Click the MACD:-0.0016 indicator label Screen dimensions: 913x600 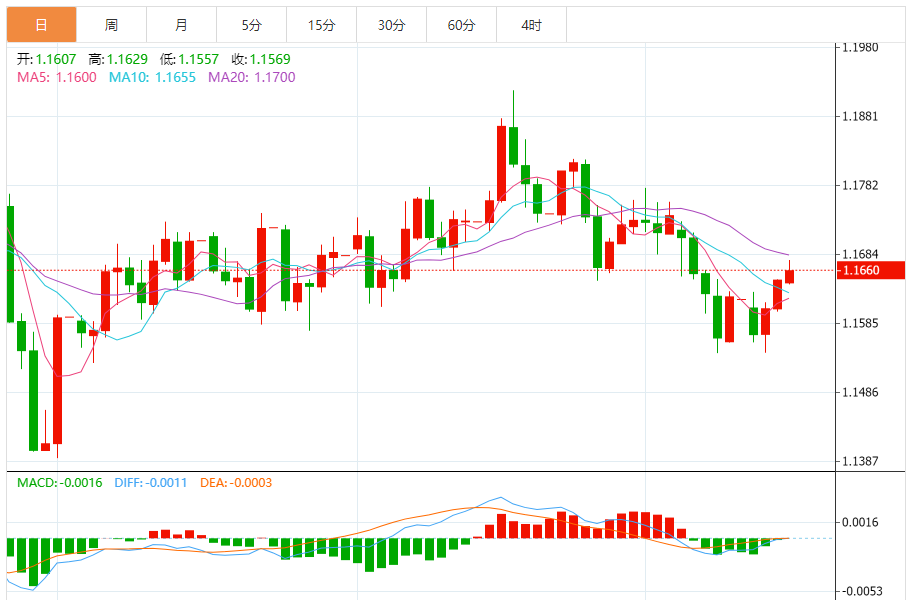(x=59, y=482)
